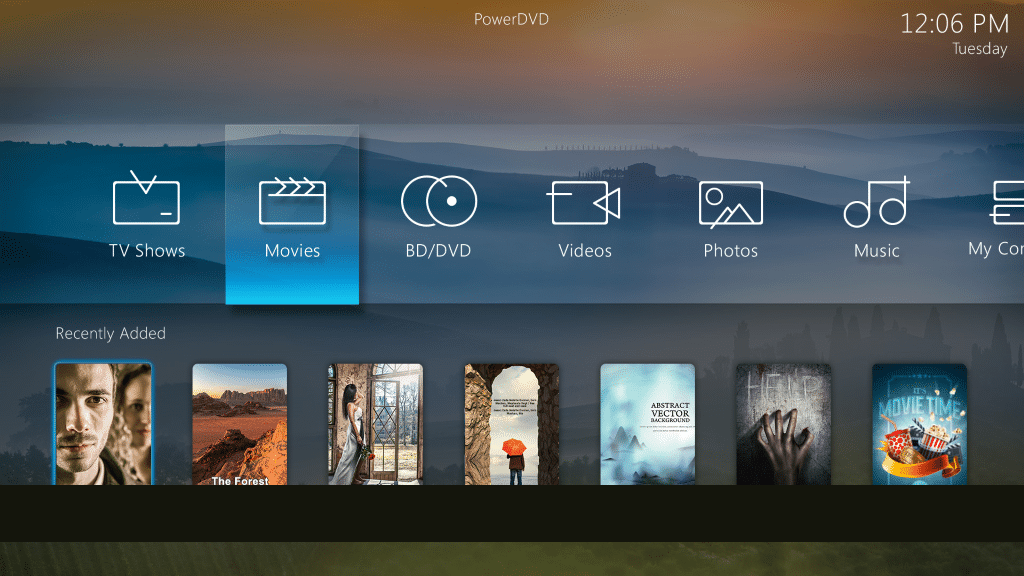The image size is (1024, 576).
Task: Select the Movies clapperboard icon
Action: (x=292, y=201)
